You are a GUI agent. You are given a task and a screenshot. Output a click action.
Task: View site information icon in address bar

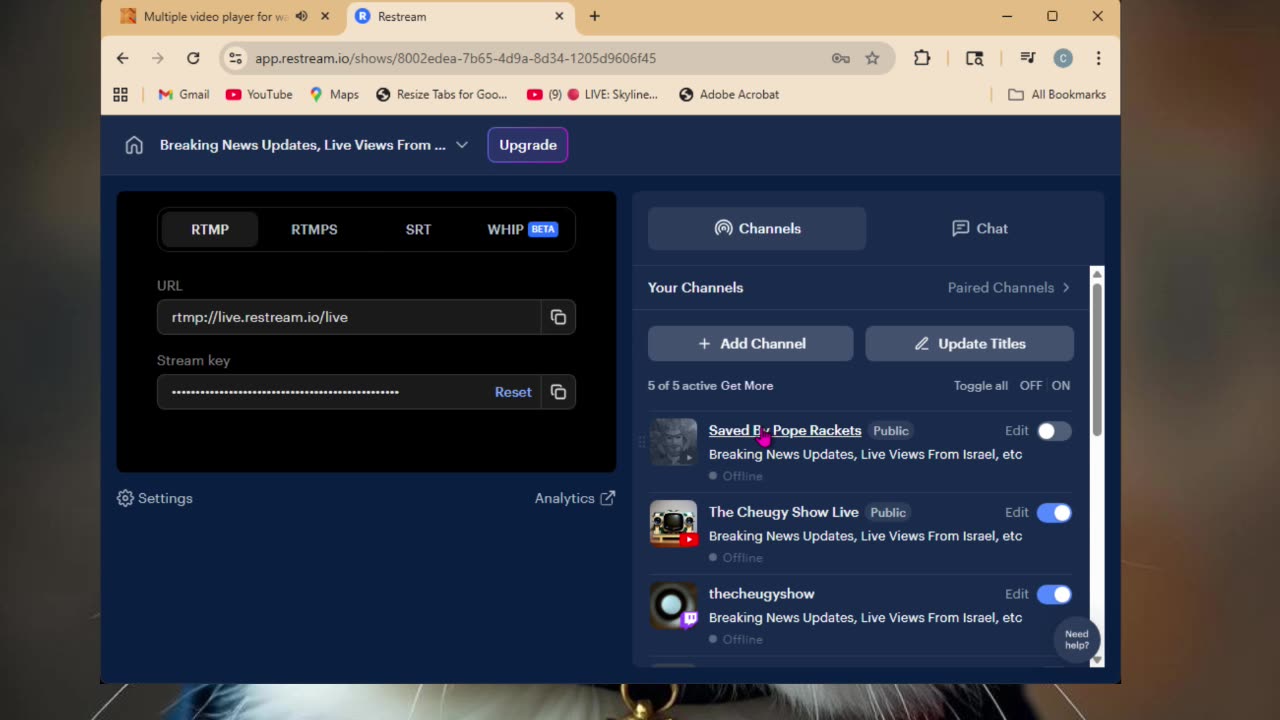point(235,58)
